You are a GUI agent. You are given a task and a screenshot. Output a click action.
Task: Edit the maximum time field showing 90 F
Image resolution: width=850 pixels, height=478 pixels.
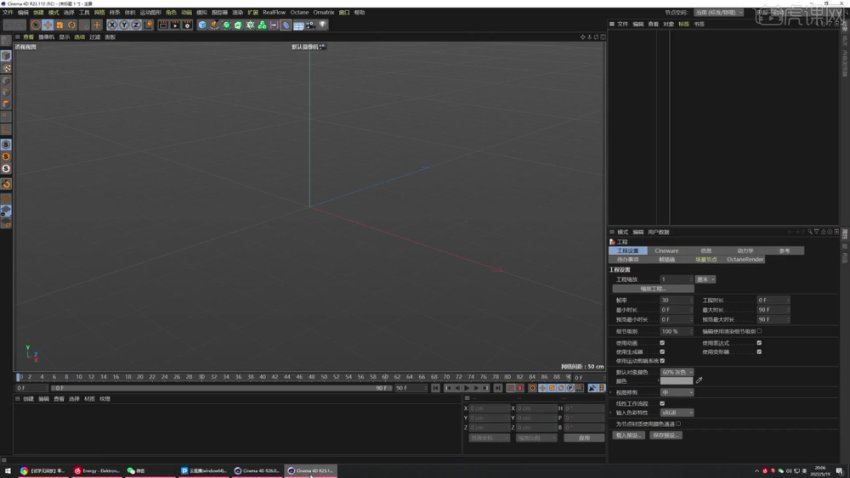772,309
